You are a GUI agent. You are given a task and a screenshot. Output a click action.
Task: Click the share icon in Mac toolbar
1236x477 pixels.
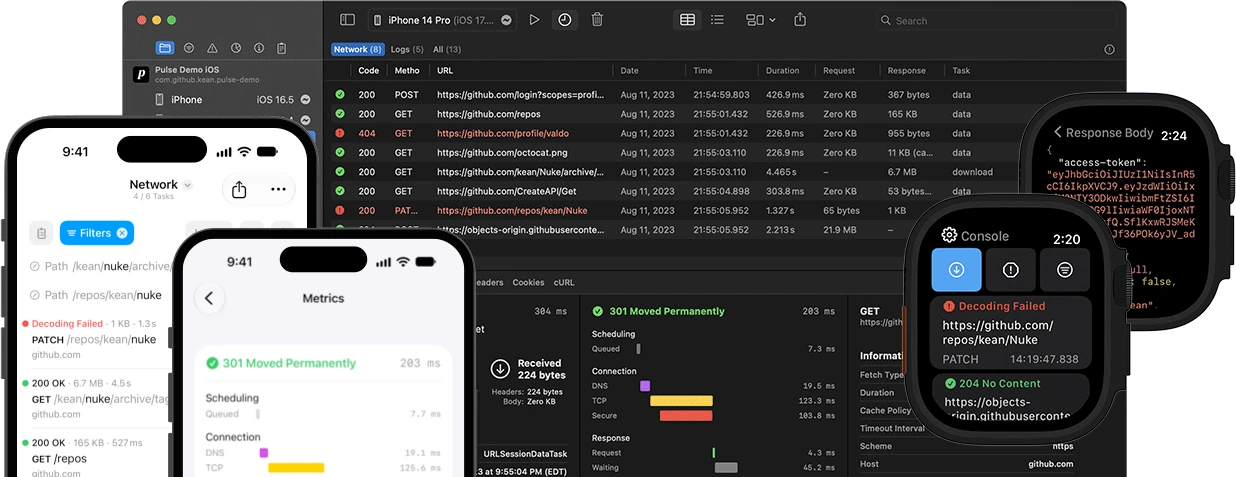[x=800, y=20]
